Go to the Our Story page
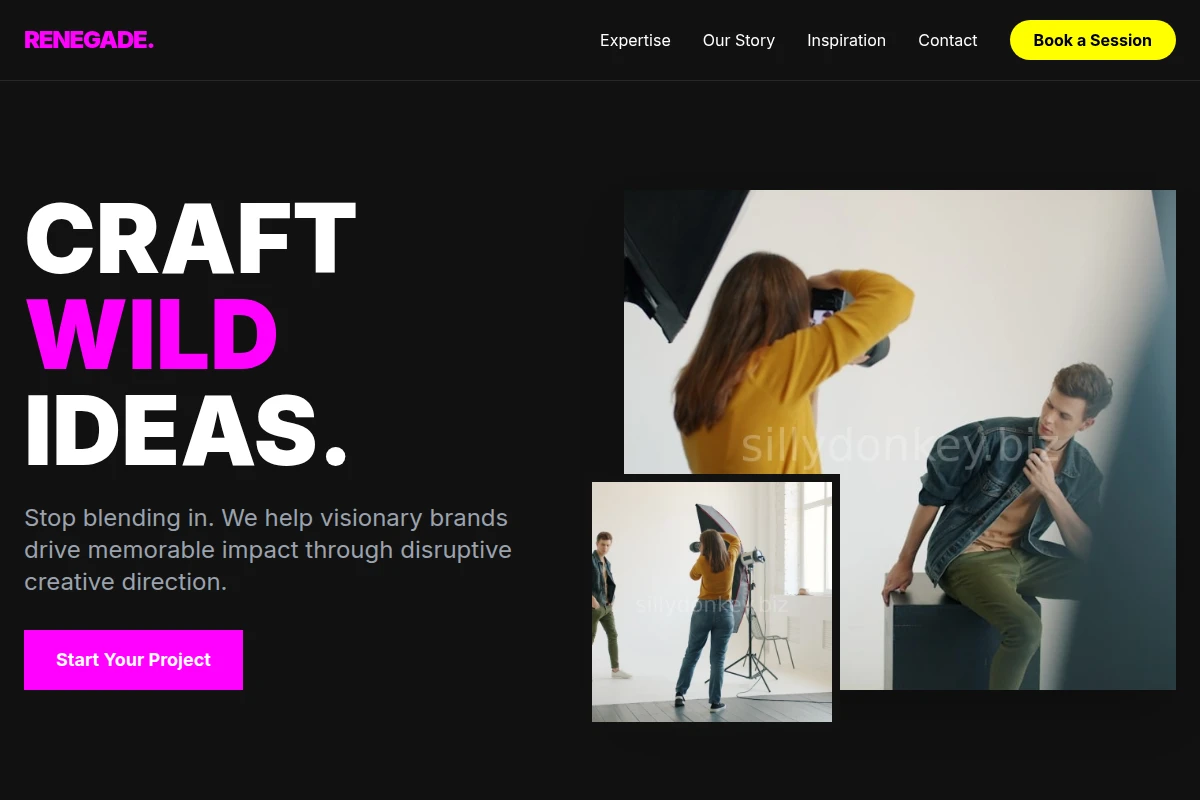 739,40
